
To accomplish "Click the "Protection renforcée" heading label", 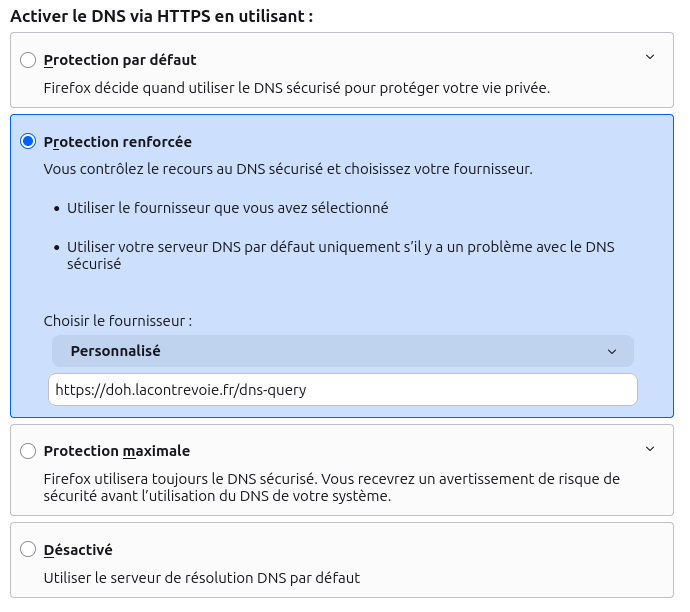I will pyautogui.click(x=118, y=142).
